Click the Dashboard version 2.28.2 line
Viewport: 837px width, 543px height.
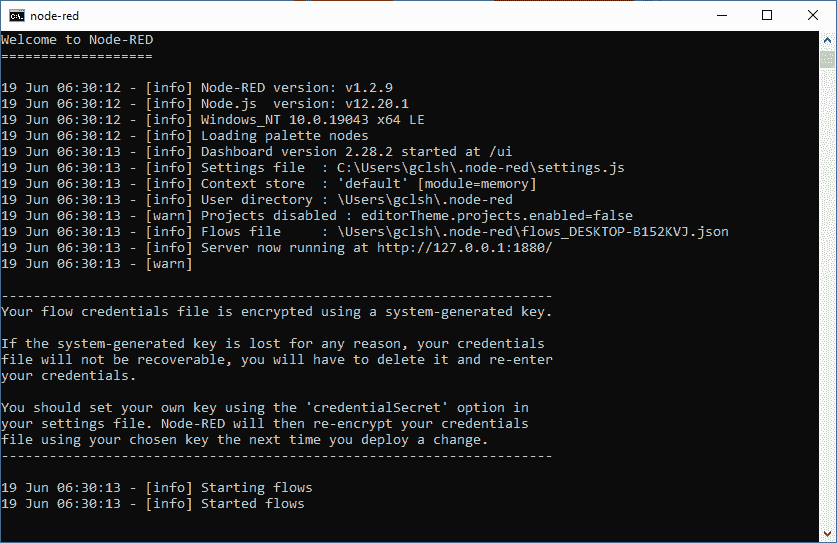pos(257,152)
